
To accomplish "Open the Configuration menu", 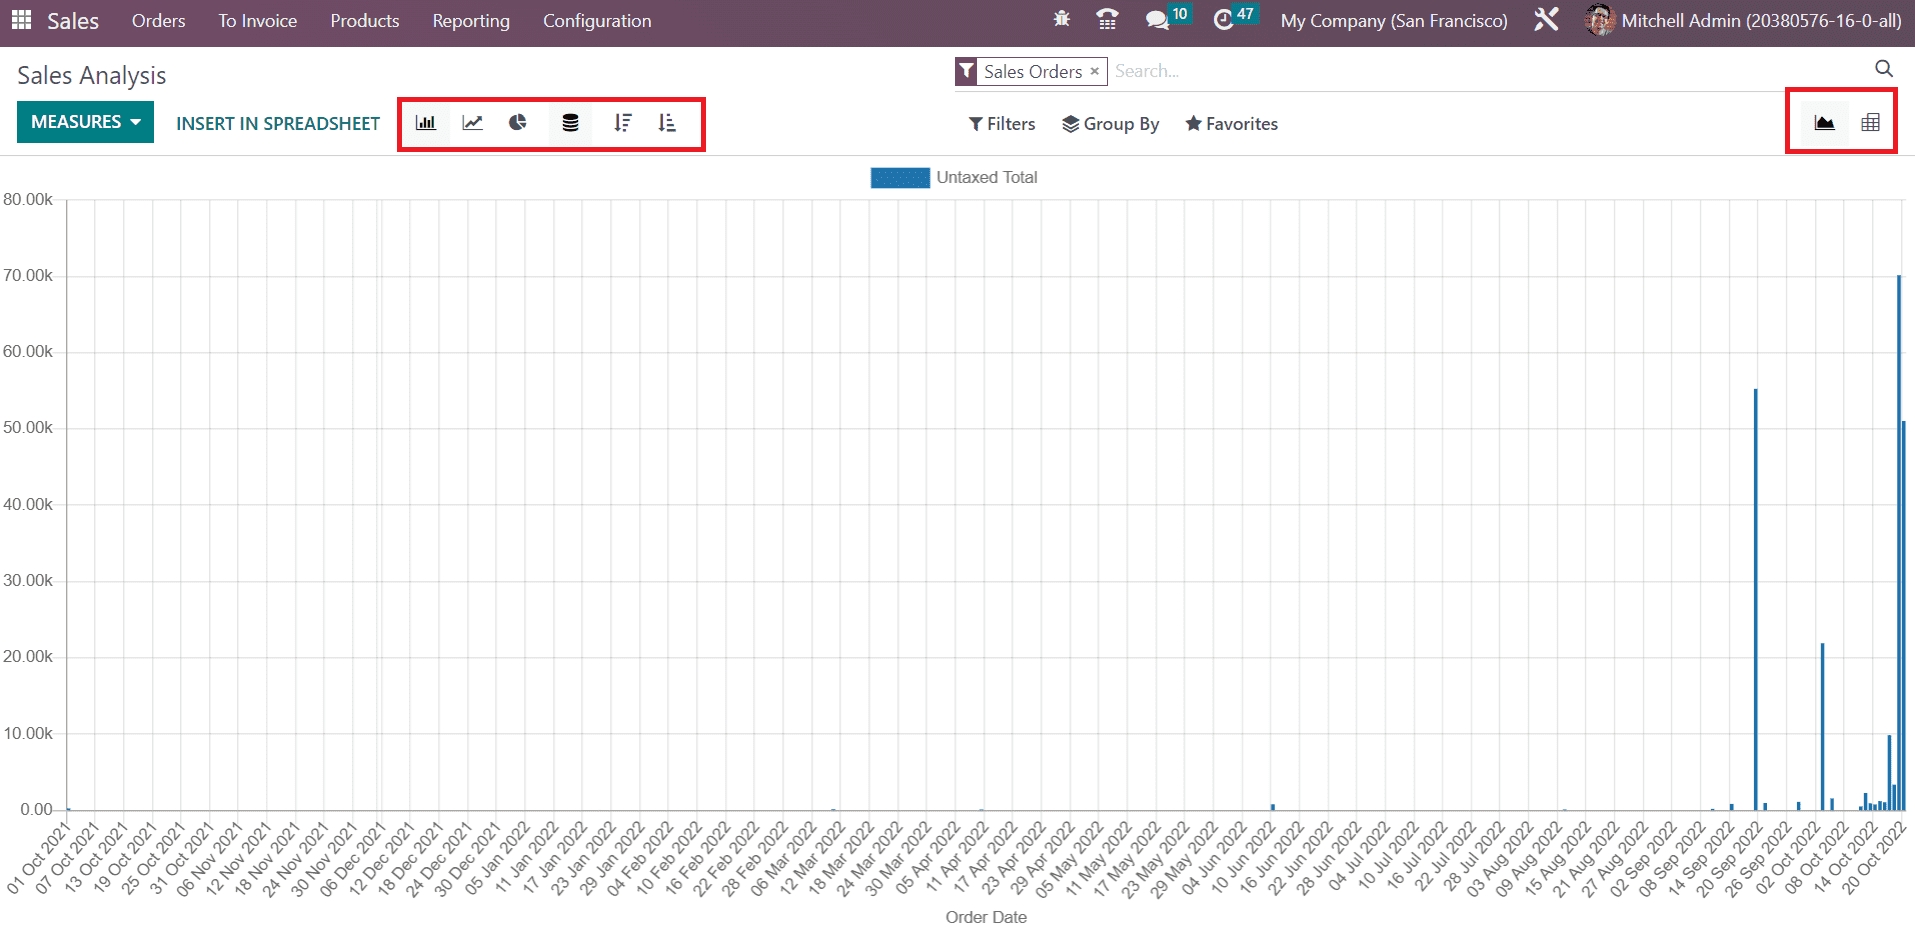I will (597, 21).
